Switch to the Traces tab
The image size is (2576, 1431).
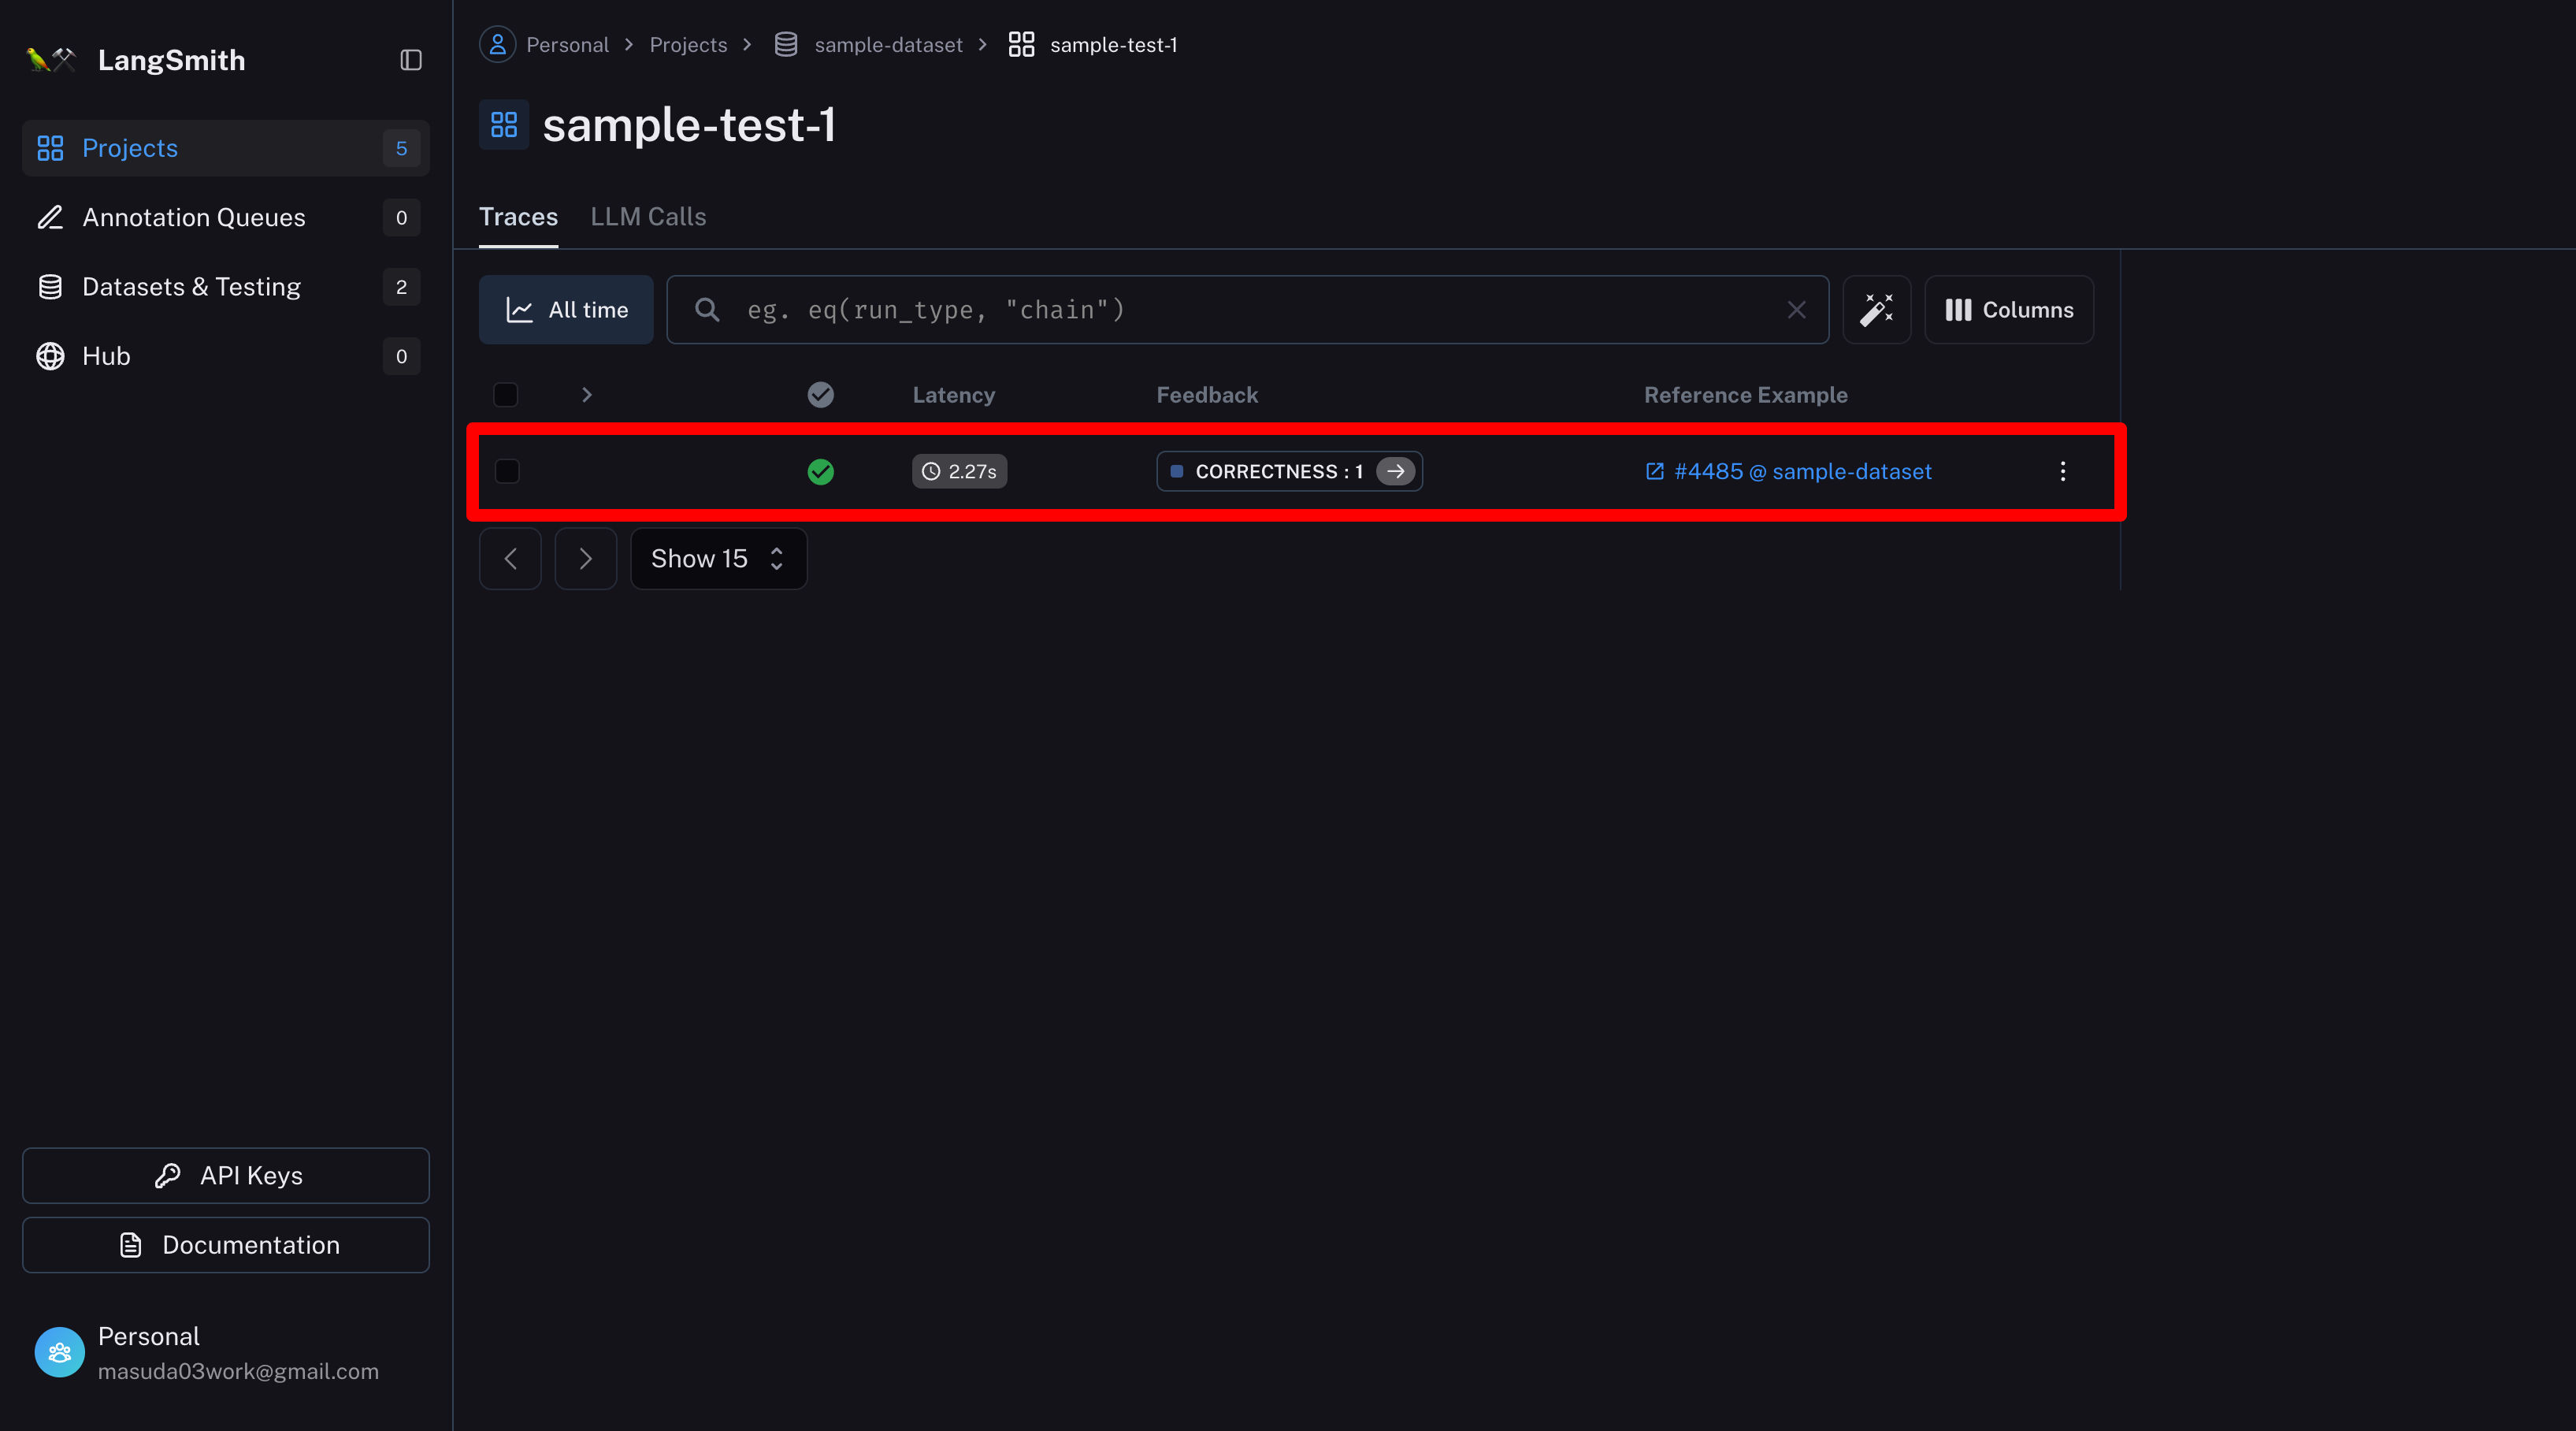pyautogui.click(x=518, y=217)
